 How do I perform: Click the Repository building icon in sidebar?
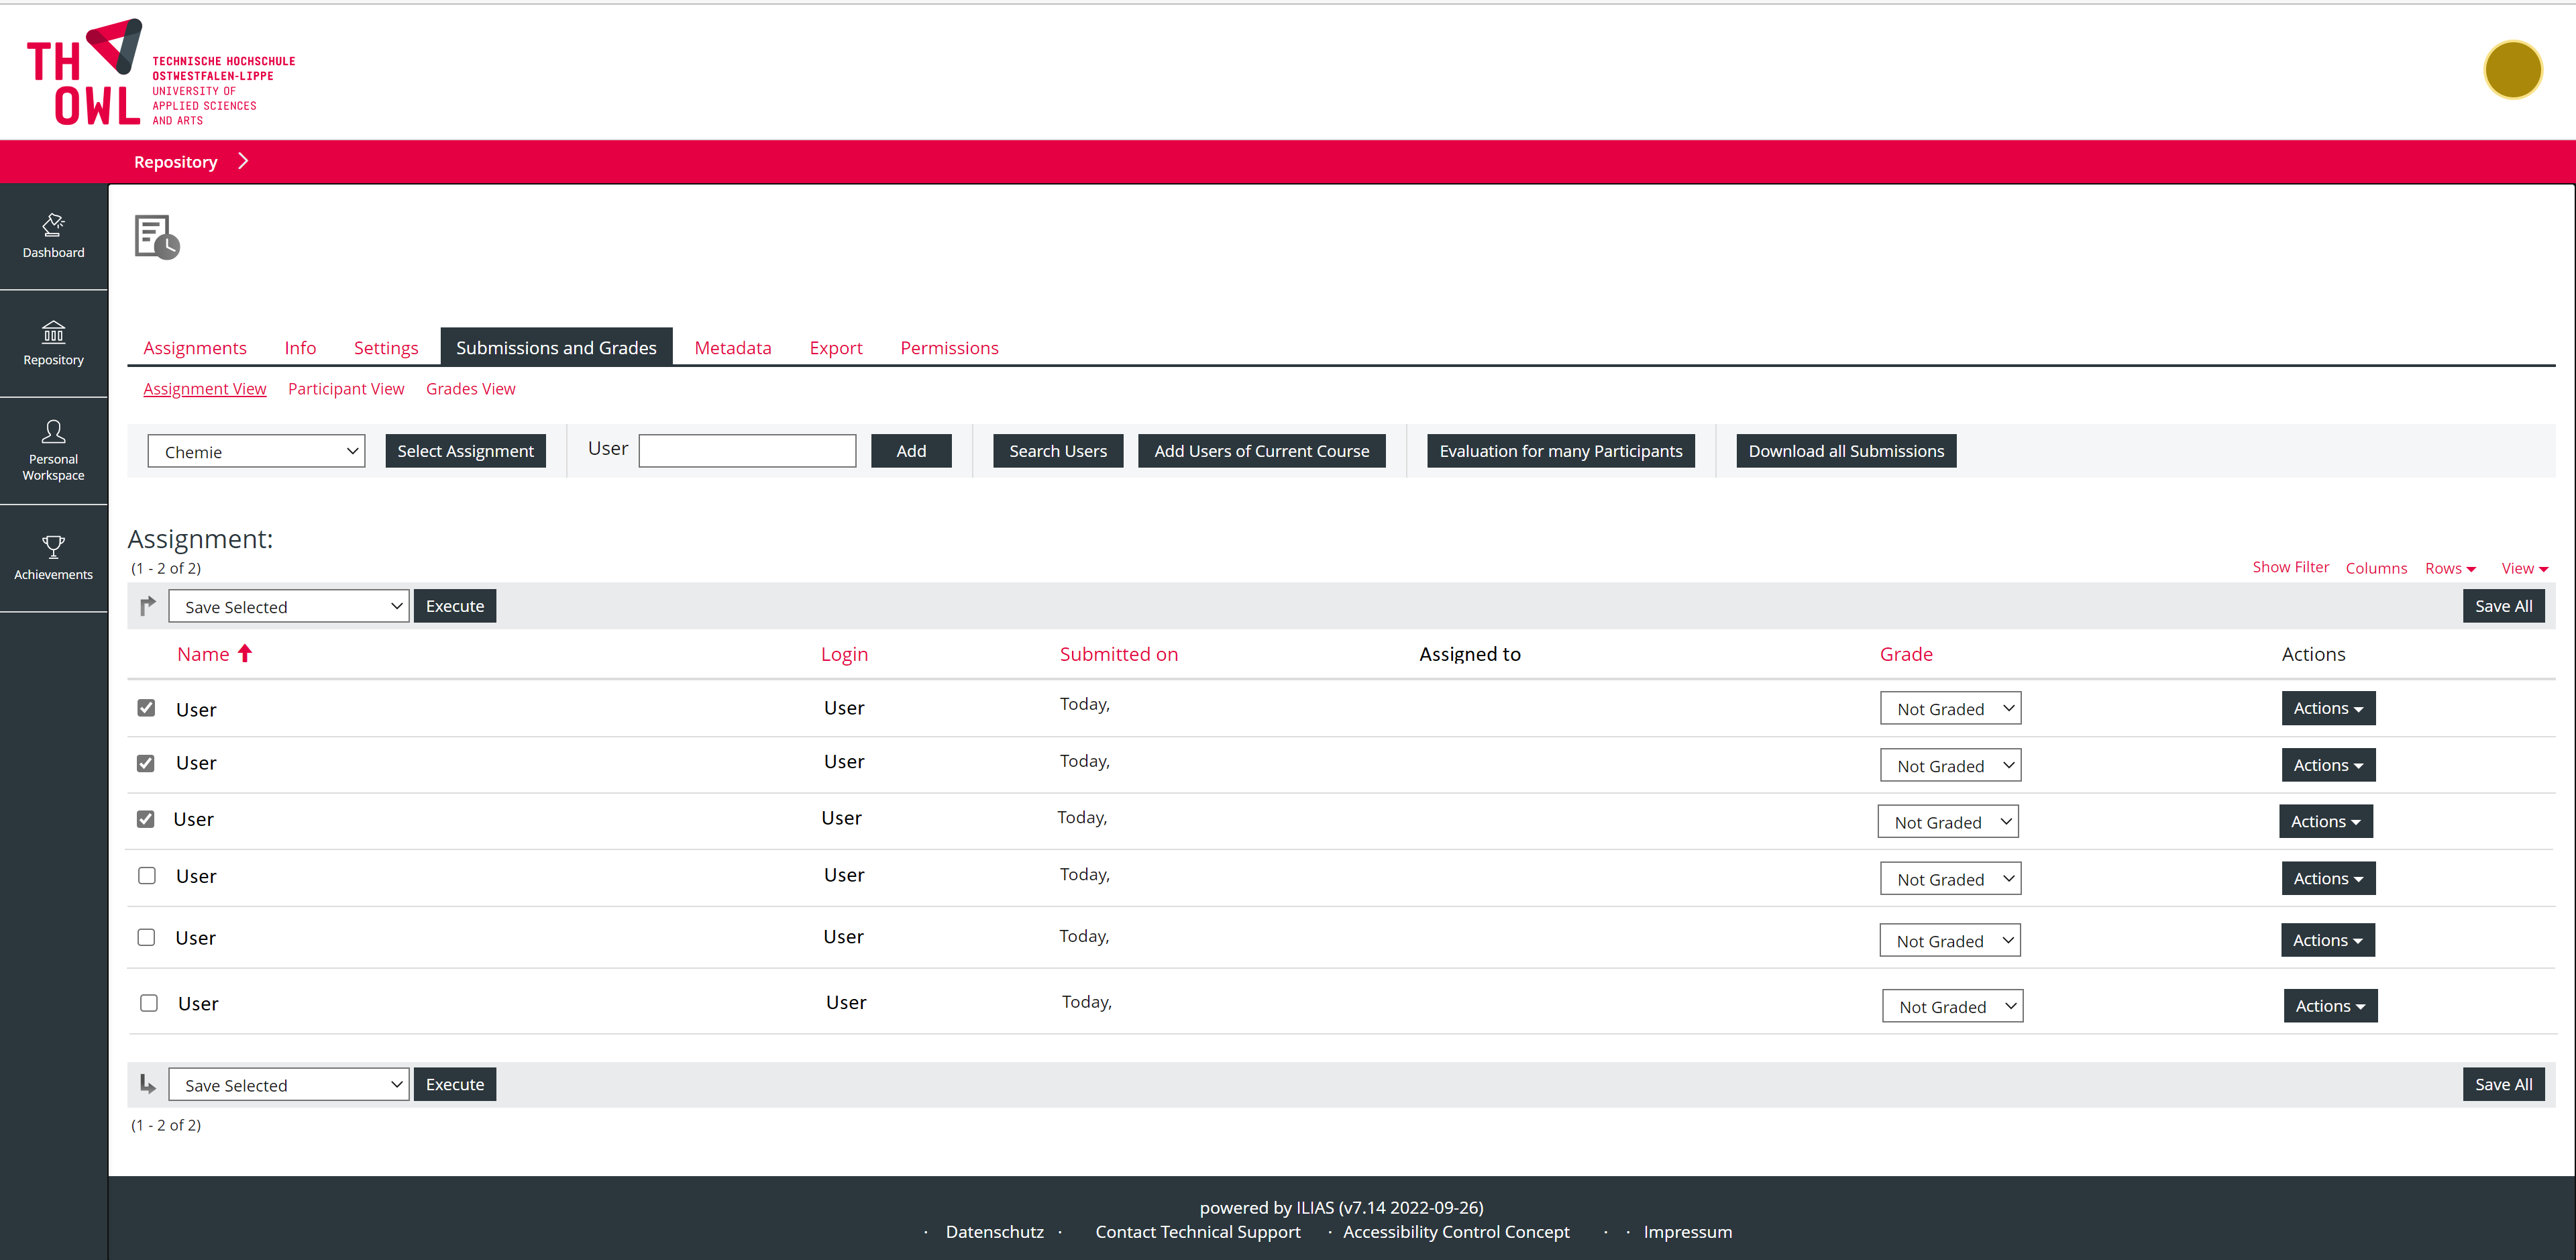pyautogui.click(x=53, y=332)
